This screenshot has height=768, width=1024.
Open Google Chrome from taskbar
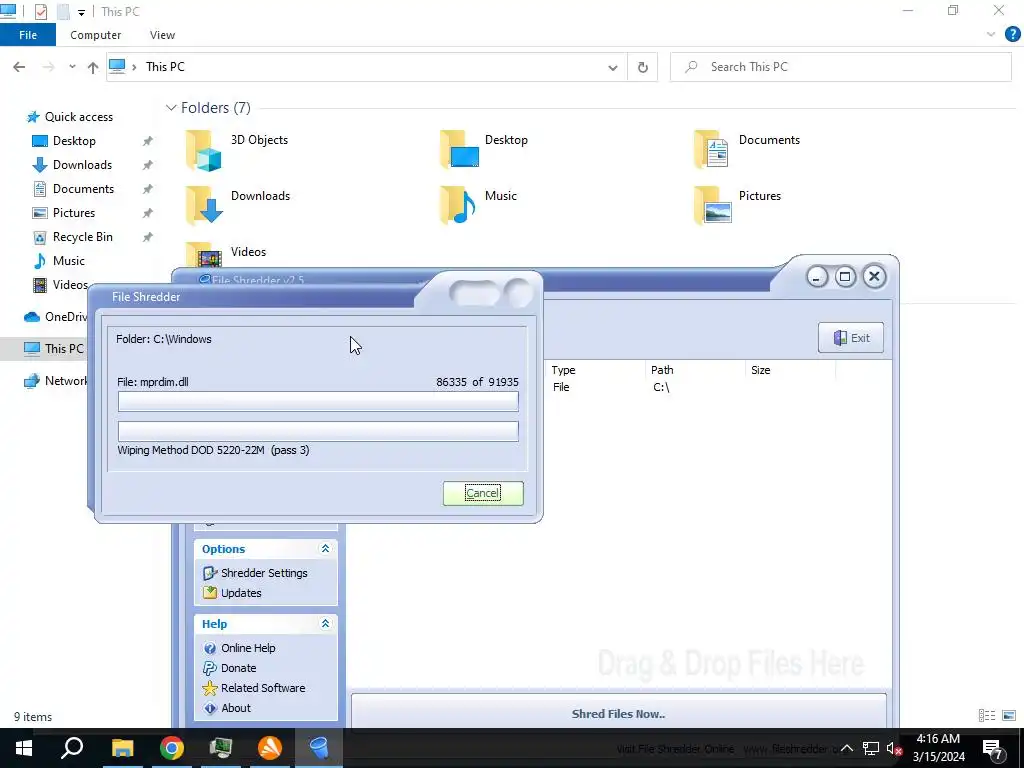coord(172,748)
